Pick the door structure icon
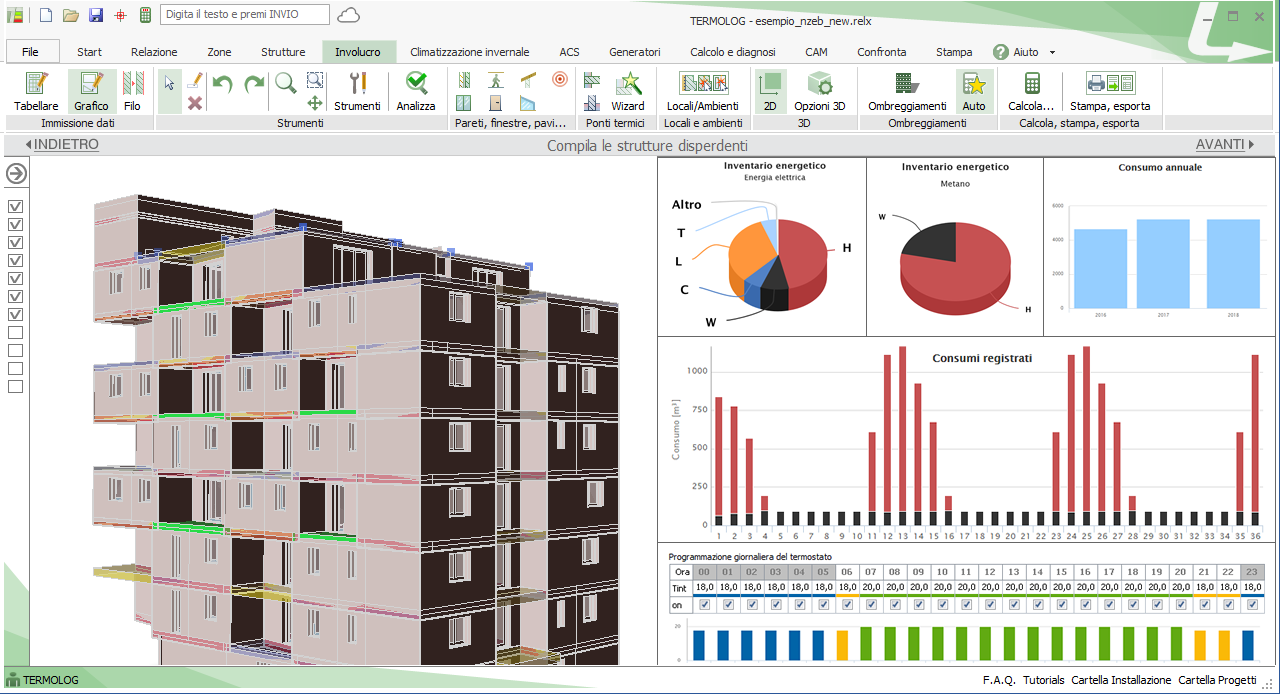 [495, 103]
